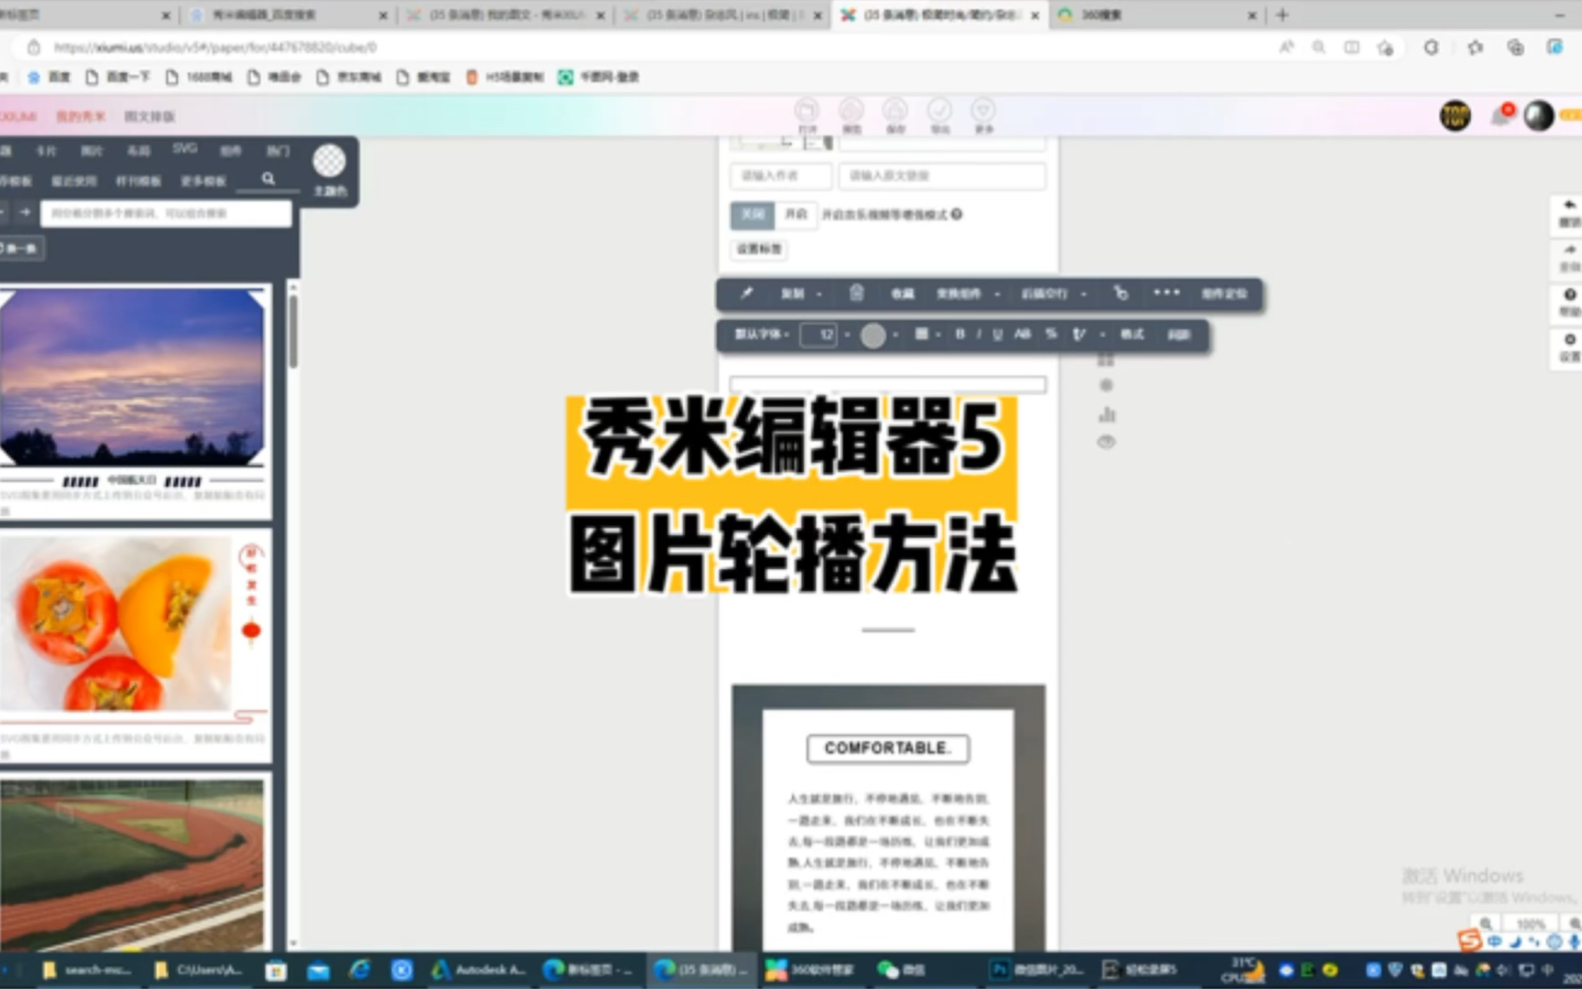Click the Save (保存) icon in the header
Screen dimensions: 1582x989
tap(895, 110)
